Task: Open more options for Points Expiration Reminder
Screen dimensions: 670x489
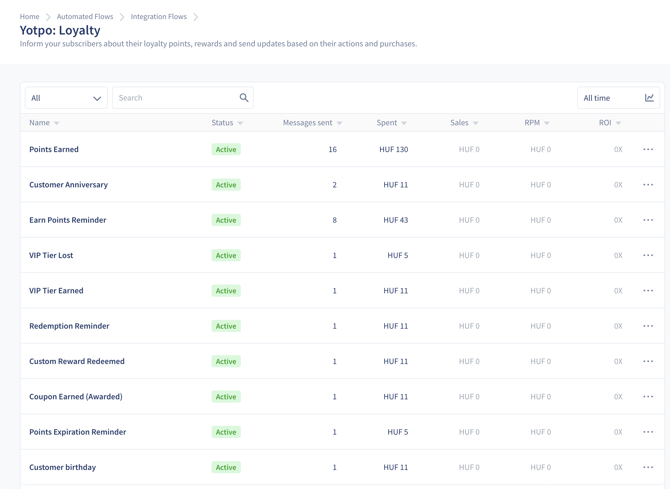Action: coord(648,432)
